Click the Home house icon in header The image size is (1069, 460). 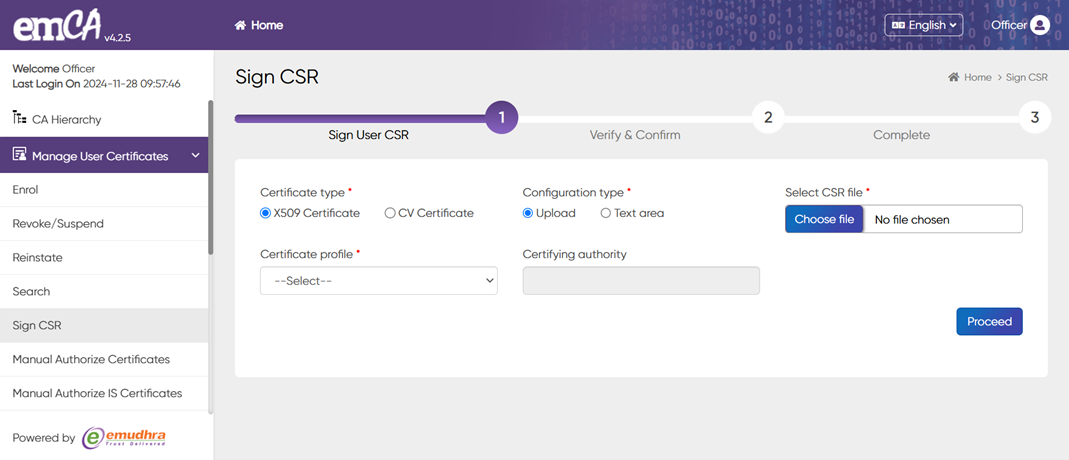pyautogui.click(x=240, y=25)
